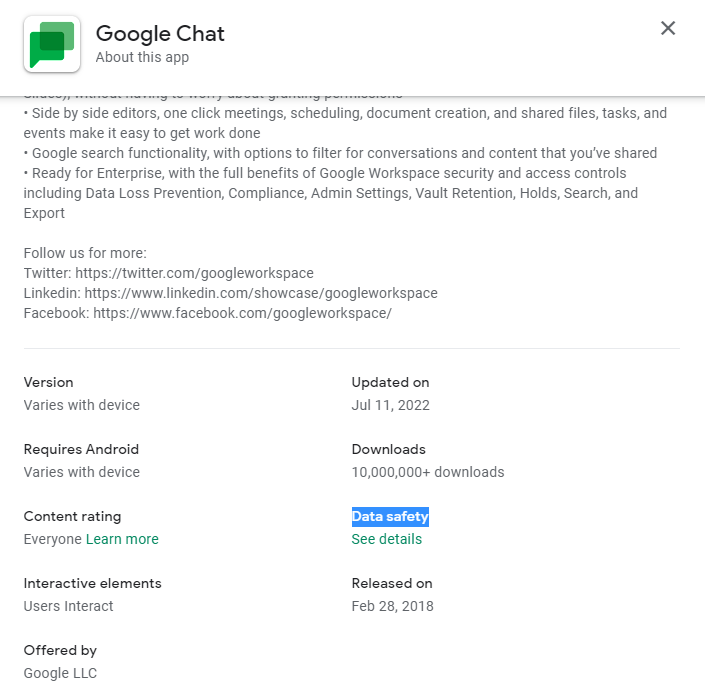Click the Downloads heading
The image size is (705, 697).
coord(388,449)
